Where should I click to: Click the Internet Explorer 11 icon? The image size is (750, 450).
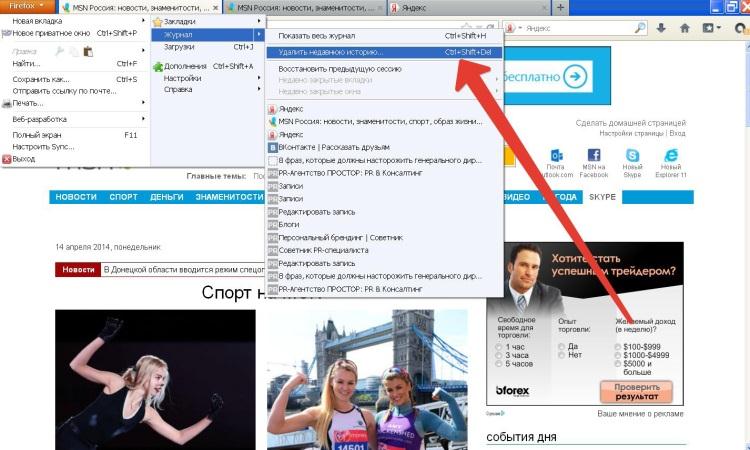click(671, 155)
